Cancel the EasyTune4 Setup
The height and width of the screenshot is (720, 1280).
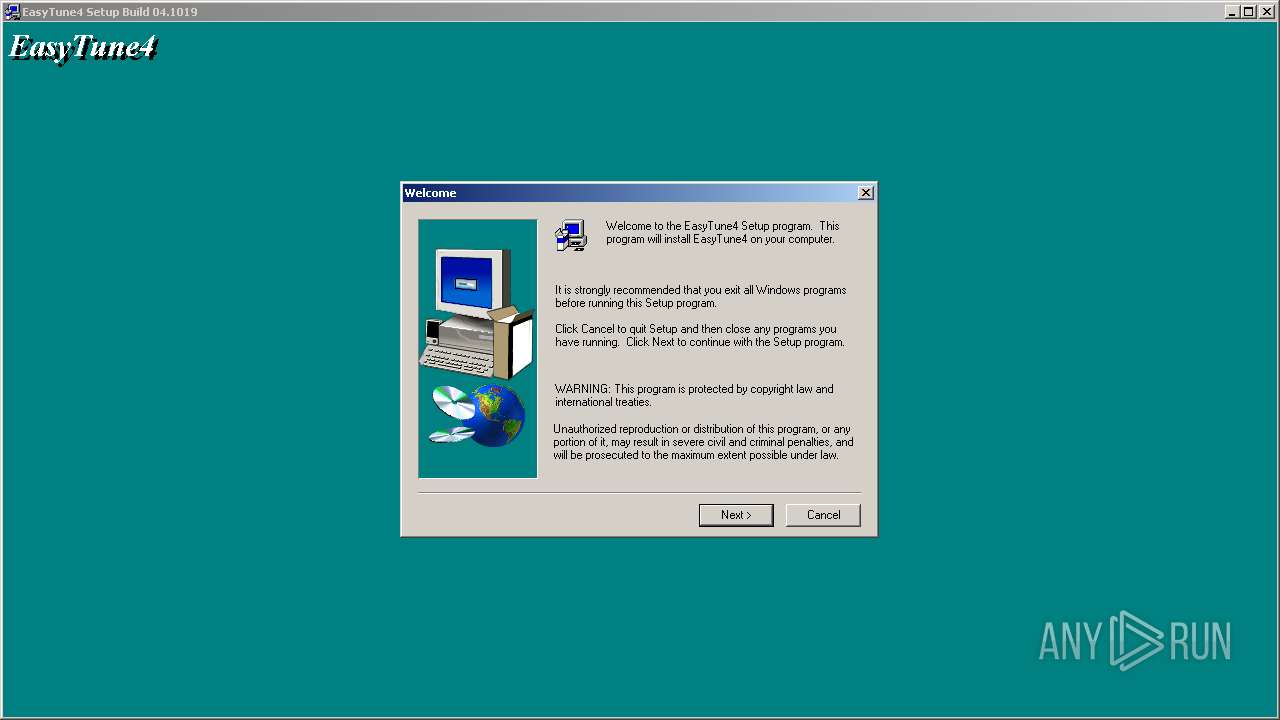click(x=823, y=515)
